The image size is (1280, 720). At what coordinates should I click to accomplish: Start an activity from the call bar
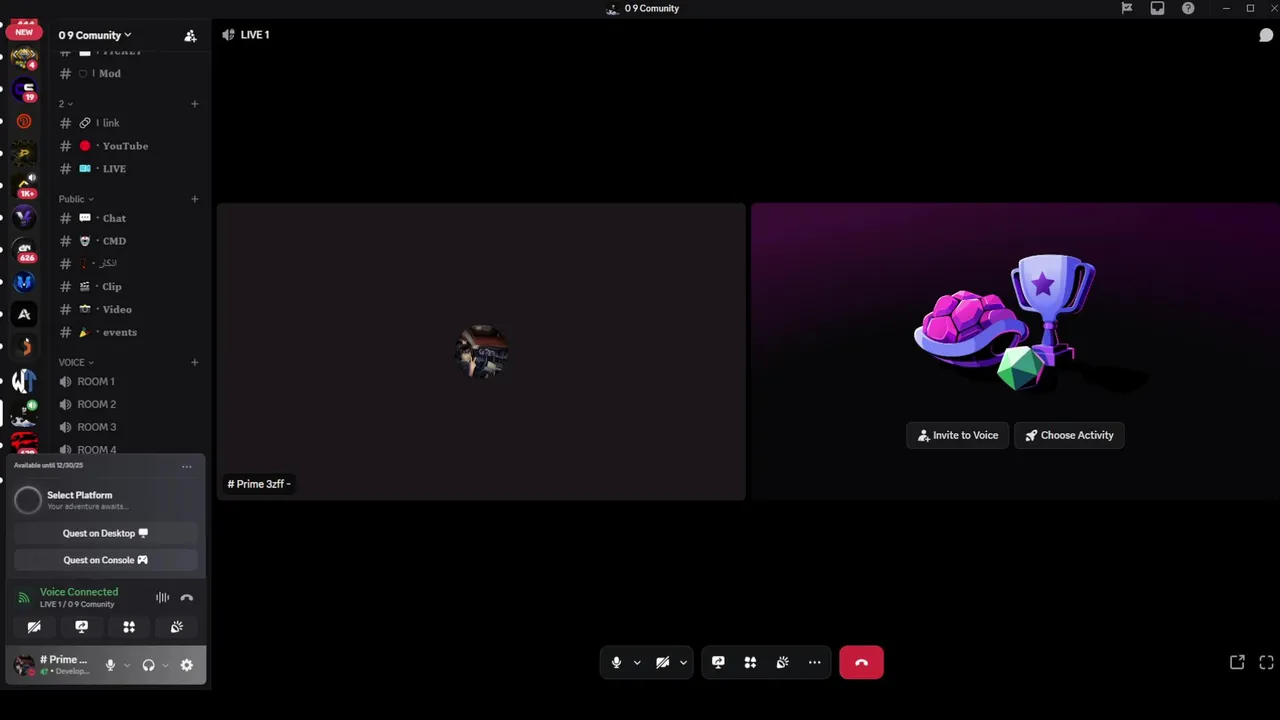(750, 662)
